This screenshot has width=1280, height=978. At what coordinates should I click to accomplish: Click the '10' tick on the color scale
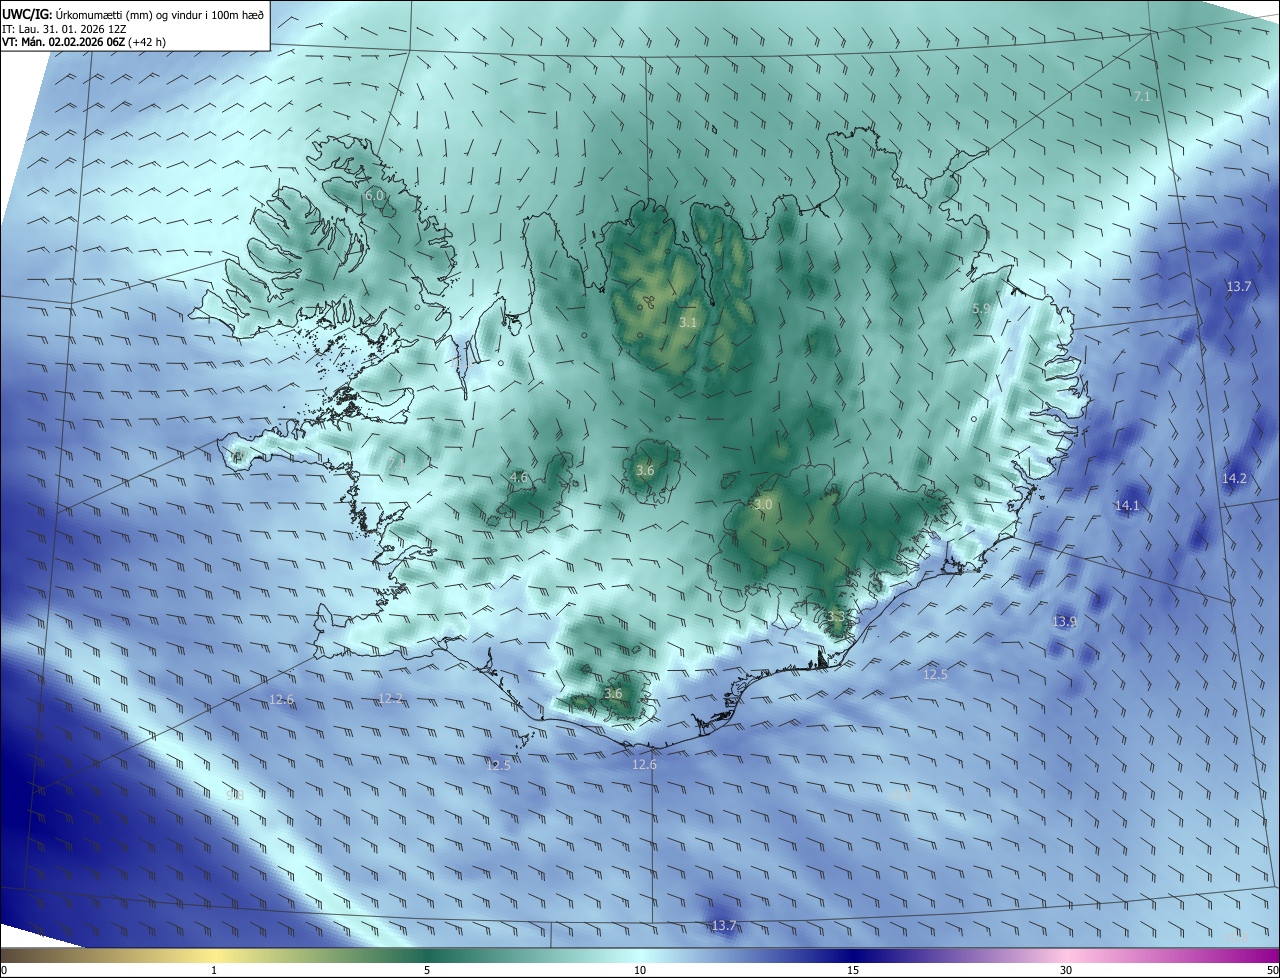coord(640,970)
